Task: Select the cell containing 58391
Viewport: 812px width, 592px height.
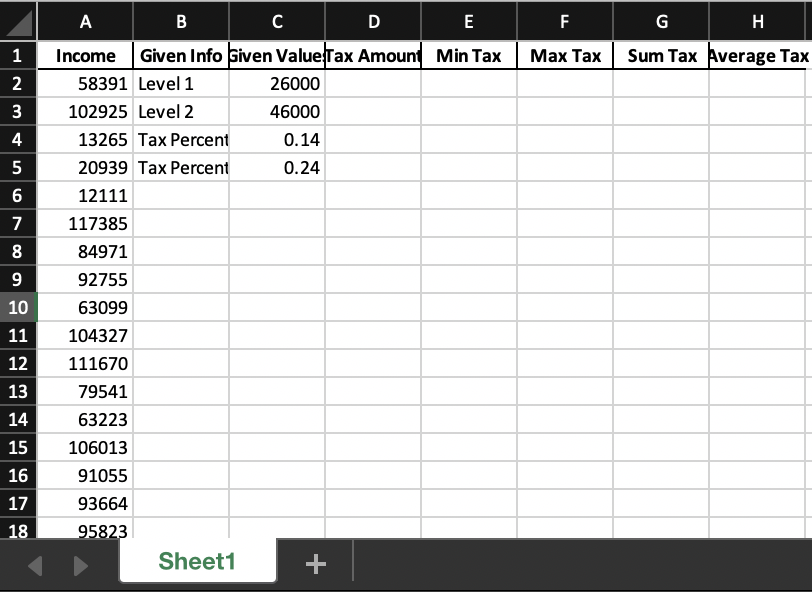Action: (x=85, y=84)
